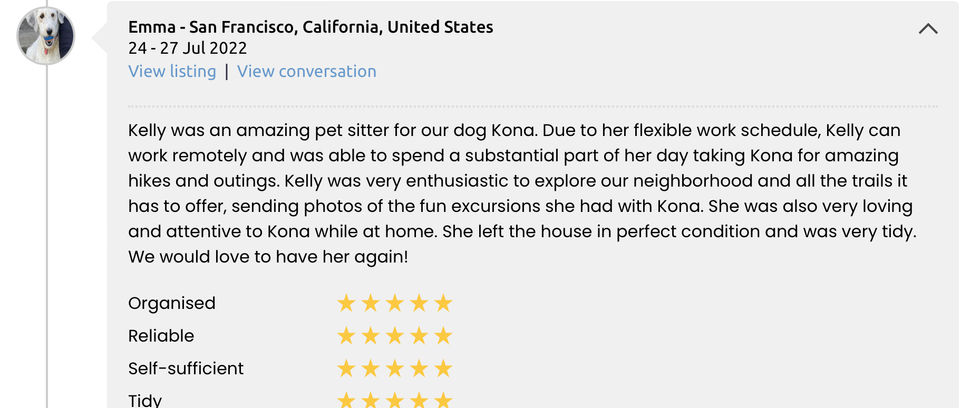Click the fifth star in the Organised rating
This screenshot has width=980, height=408.
pos(443,304)
